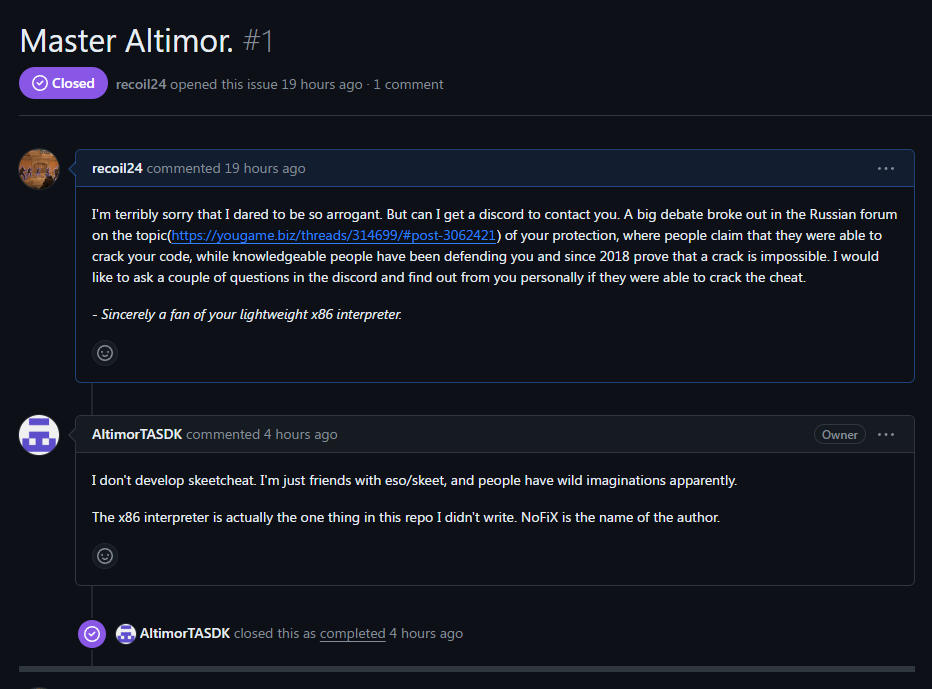Click '19 hours ago' timestamp on recoil24's comment
932x689 pixels.
[265, 168]
